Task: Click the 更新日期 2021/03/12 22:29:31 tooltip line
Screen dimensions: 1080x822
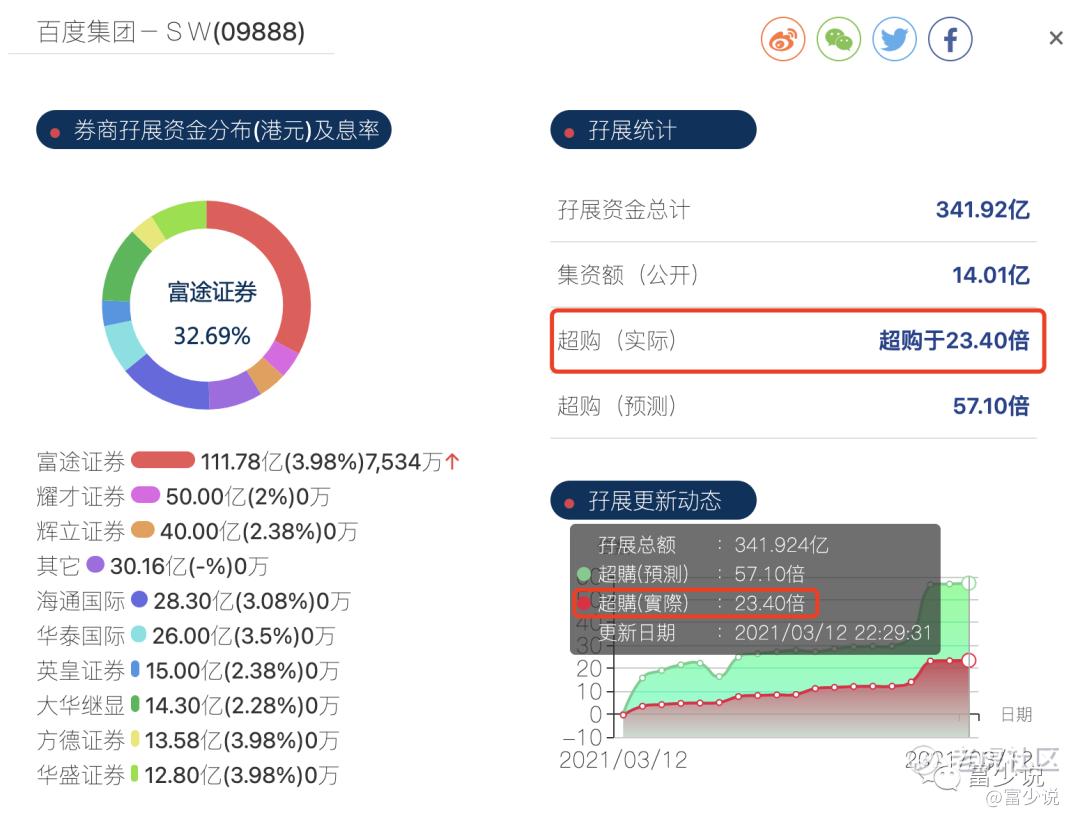Action: tap(765, 633)
